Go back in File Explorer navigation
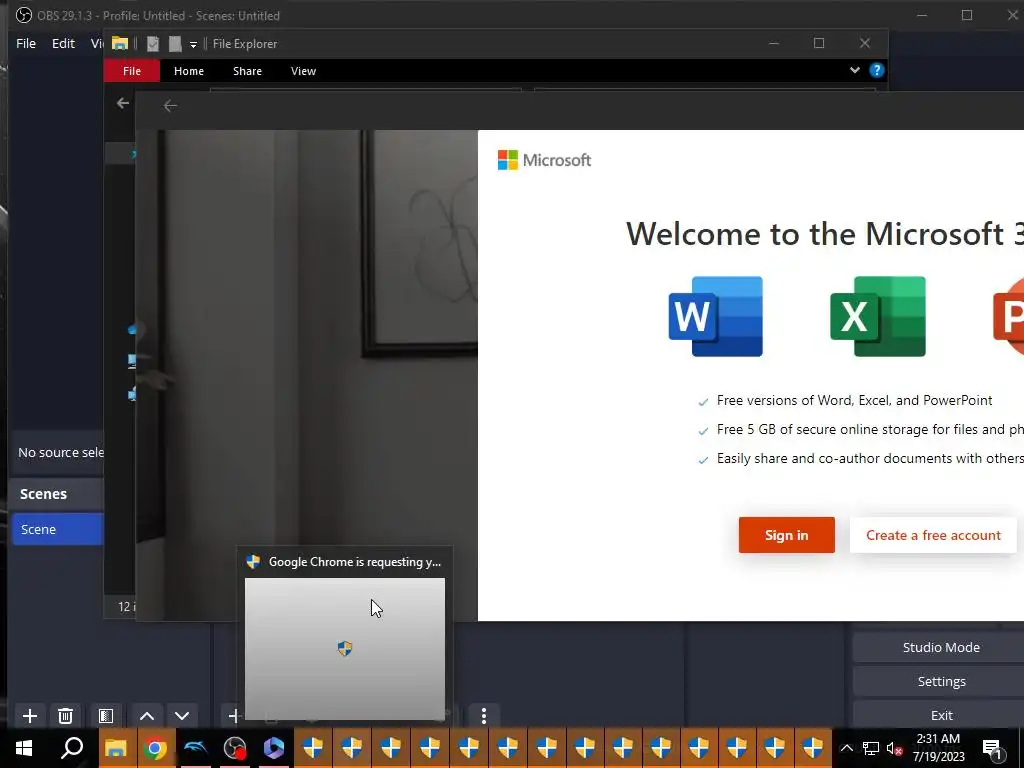Viewport: 1024px width, 768px height. tap(123, 103)
